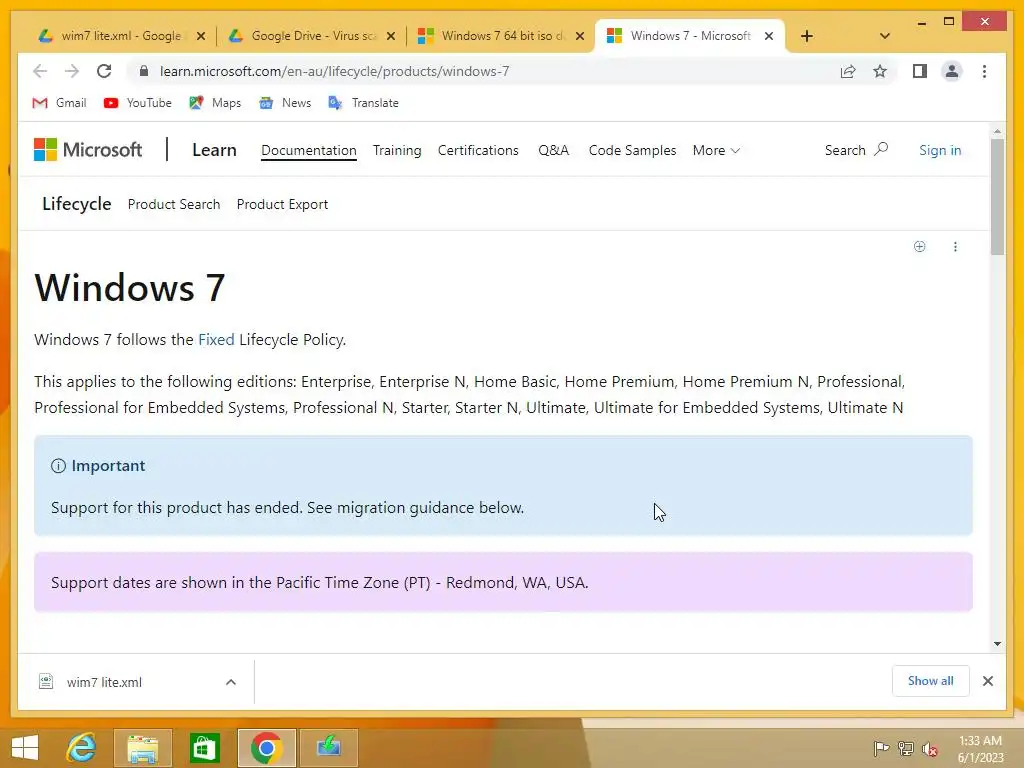Open Code Samples menu item
Viewport: 1024px width, 768px height.
(632, 150)
